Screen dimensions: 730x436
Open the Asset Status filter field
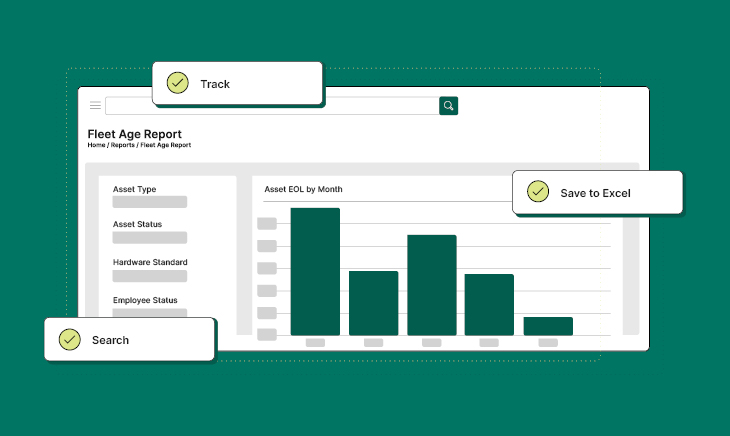149,238
